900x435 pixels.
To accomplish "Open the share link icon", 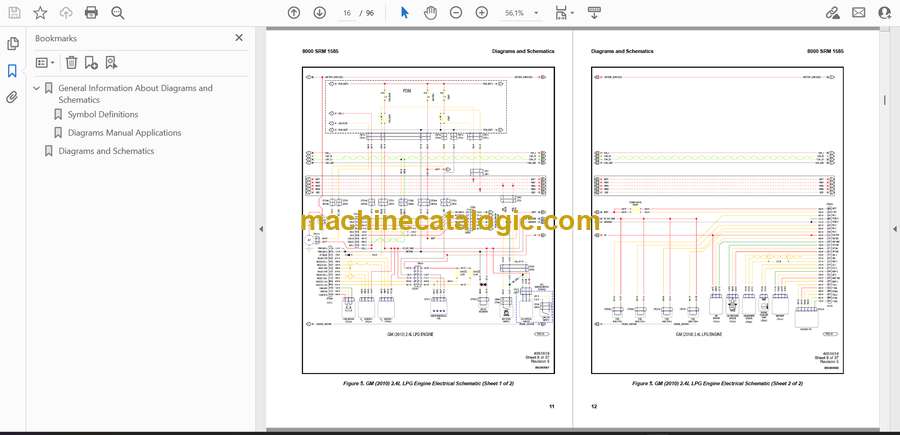I will (832, 13).
